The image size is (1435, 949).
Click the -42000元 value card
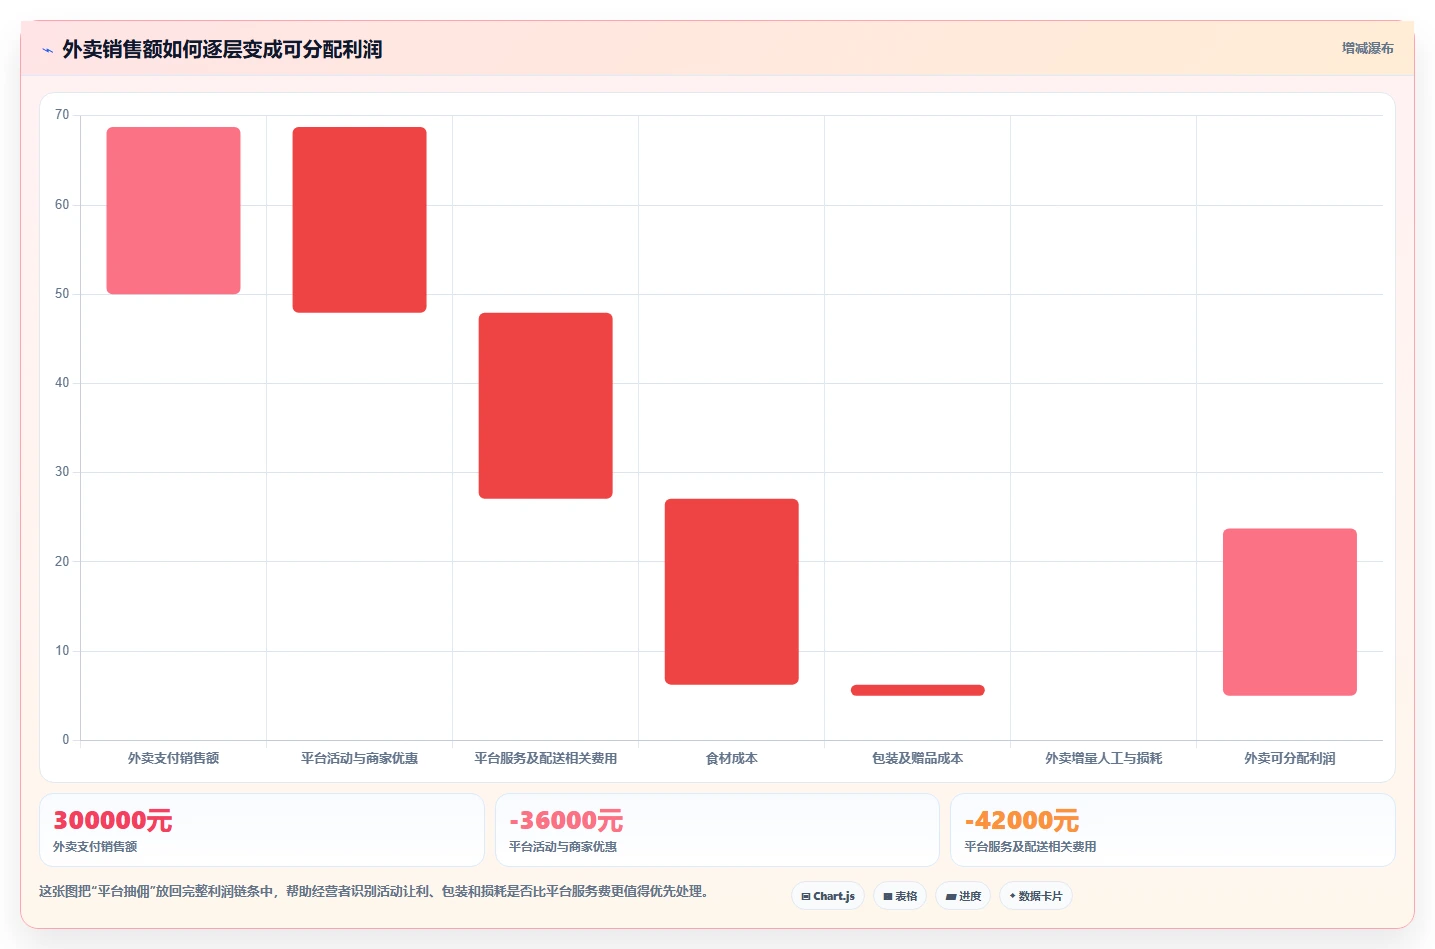pyautogui.click(x=1172, y=830)
